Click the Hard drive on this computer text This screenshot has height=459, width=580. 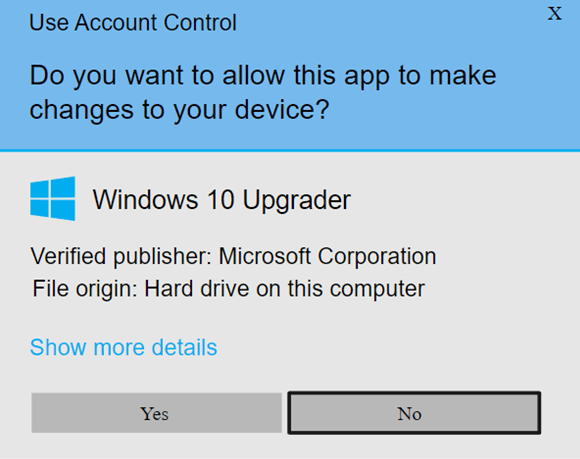point(284,288)
